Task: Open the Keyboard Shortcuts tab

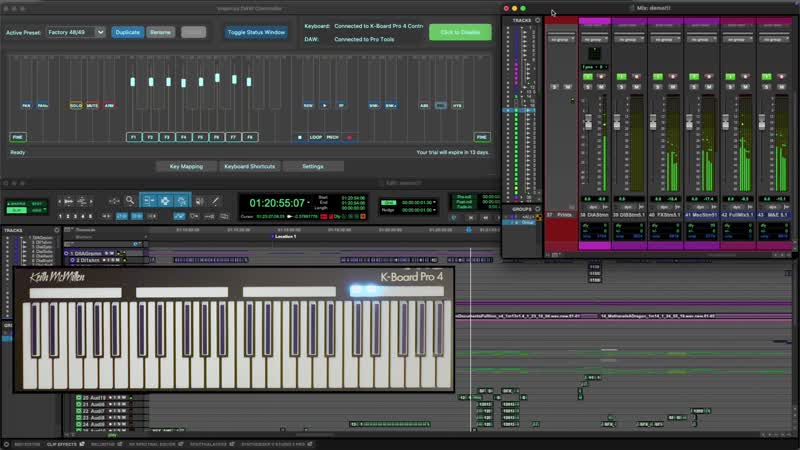Action: click(x=249, y=166)
